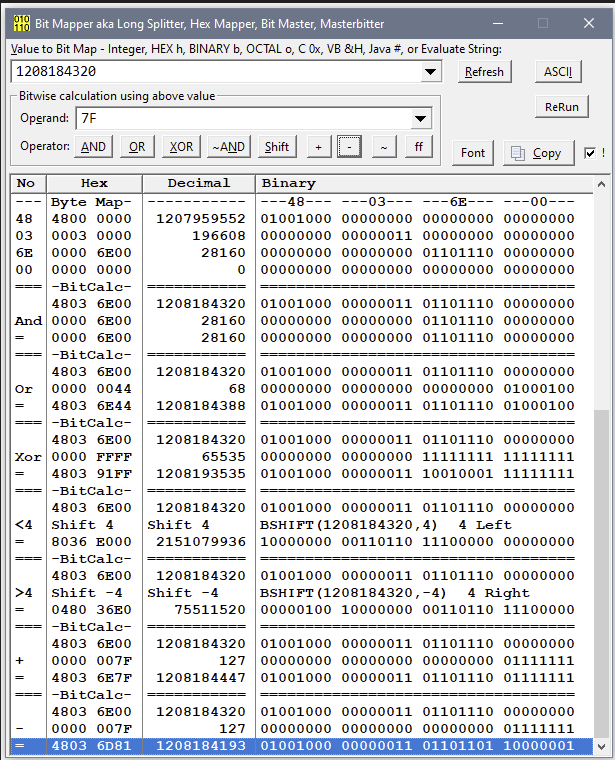Open the Value to Bit Map dropdown

[431, 71]
